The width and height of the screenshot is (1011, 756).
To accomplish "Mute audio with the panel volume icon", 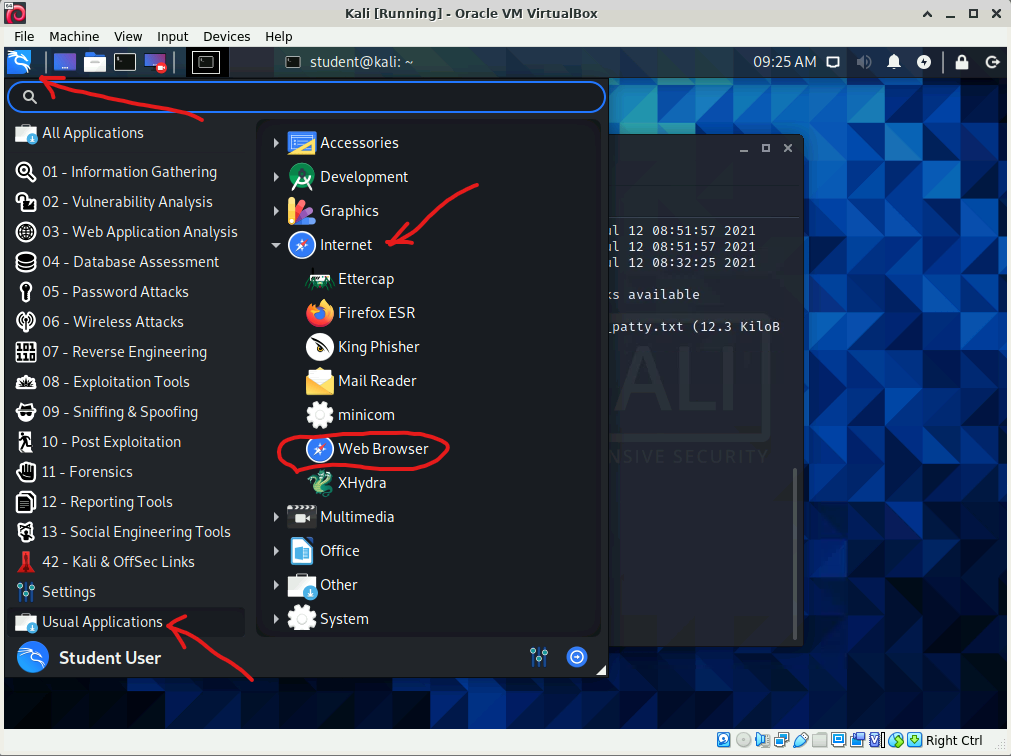I will [863, 63].
